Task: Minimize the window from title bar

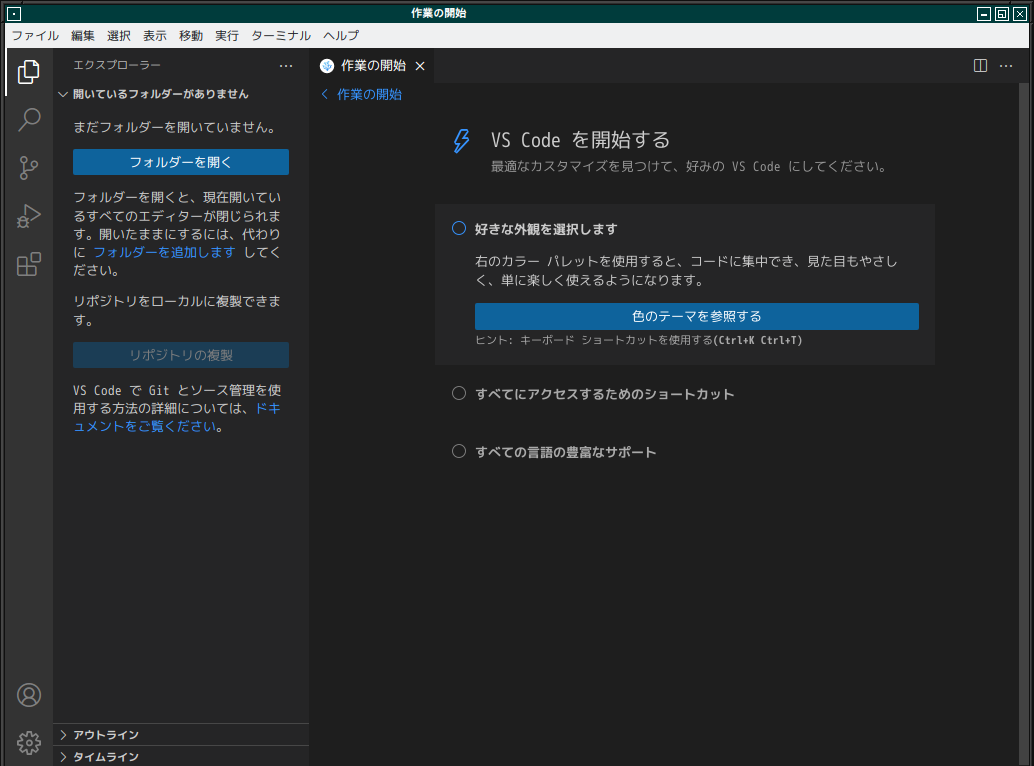Action: point(984,13)
